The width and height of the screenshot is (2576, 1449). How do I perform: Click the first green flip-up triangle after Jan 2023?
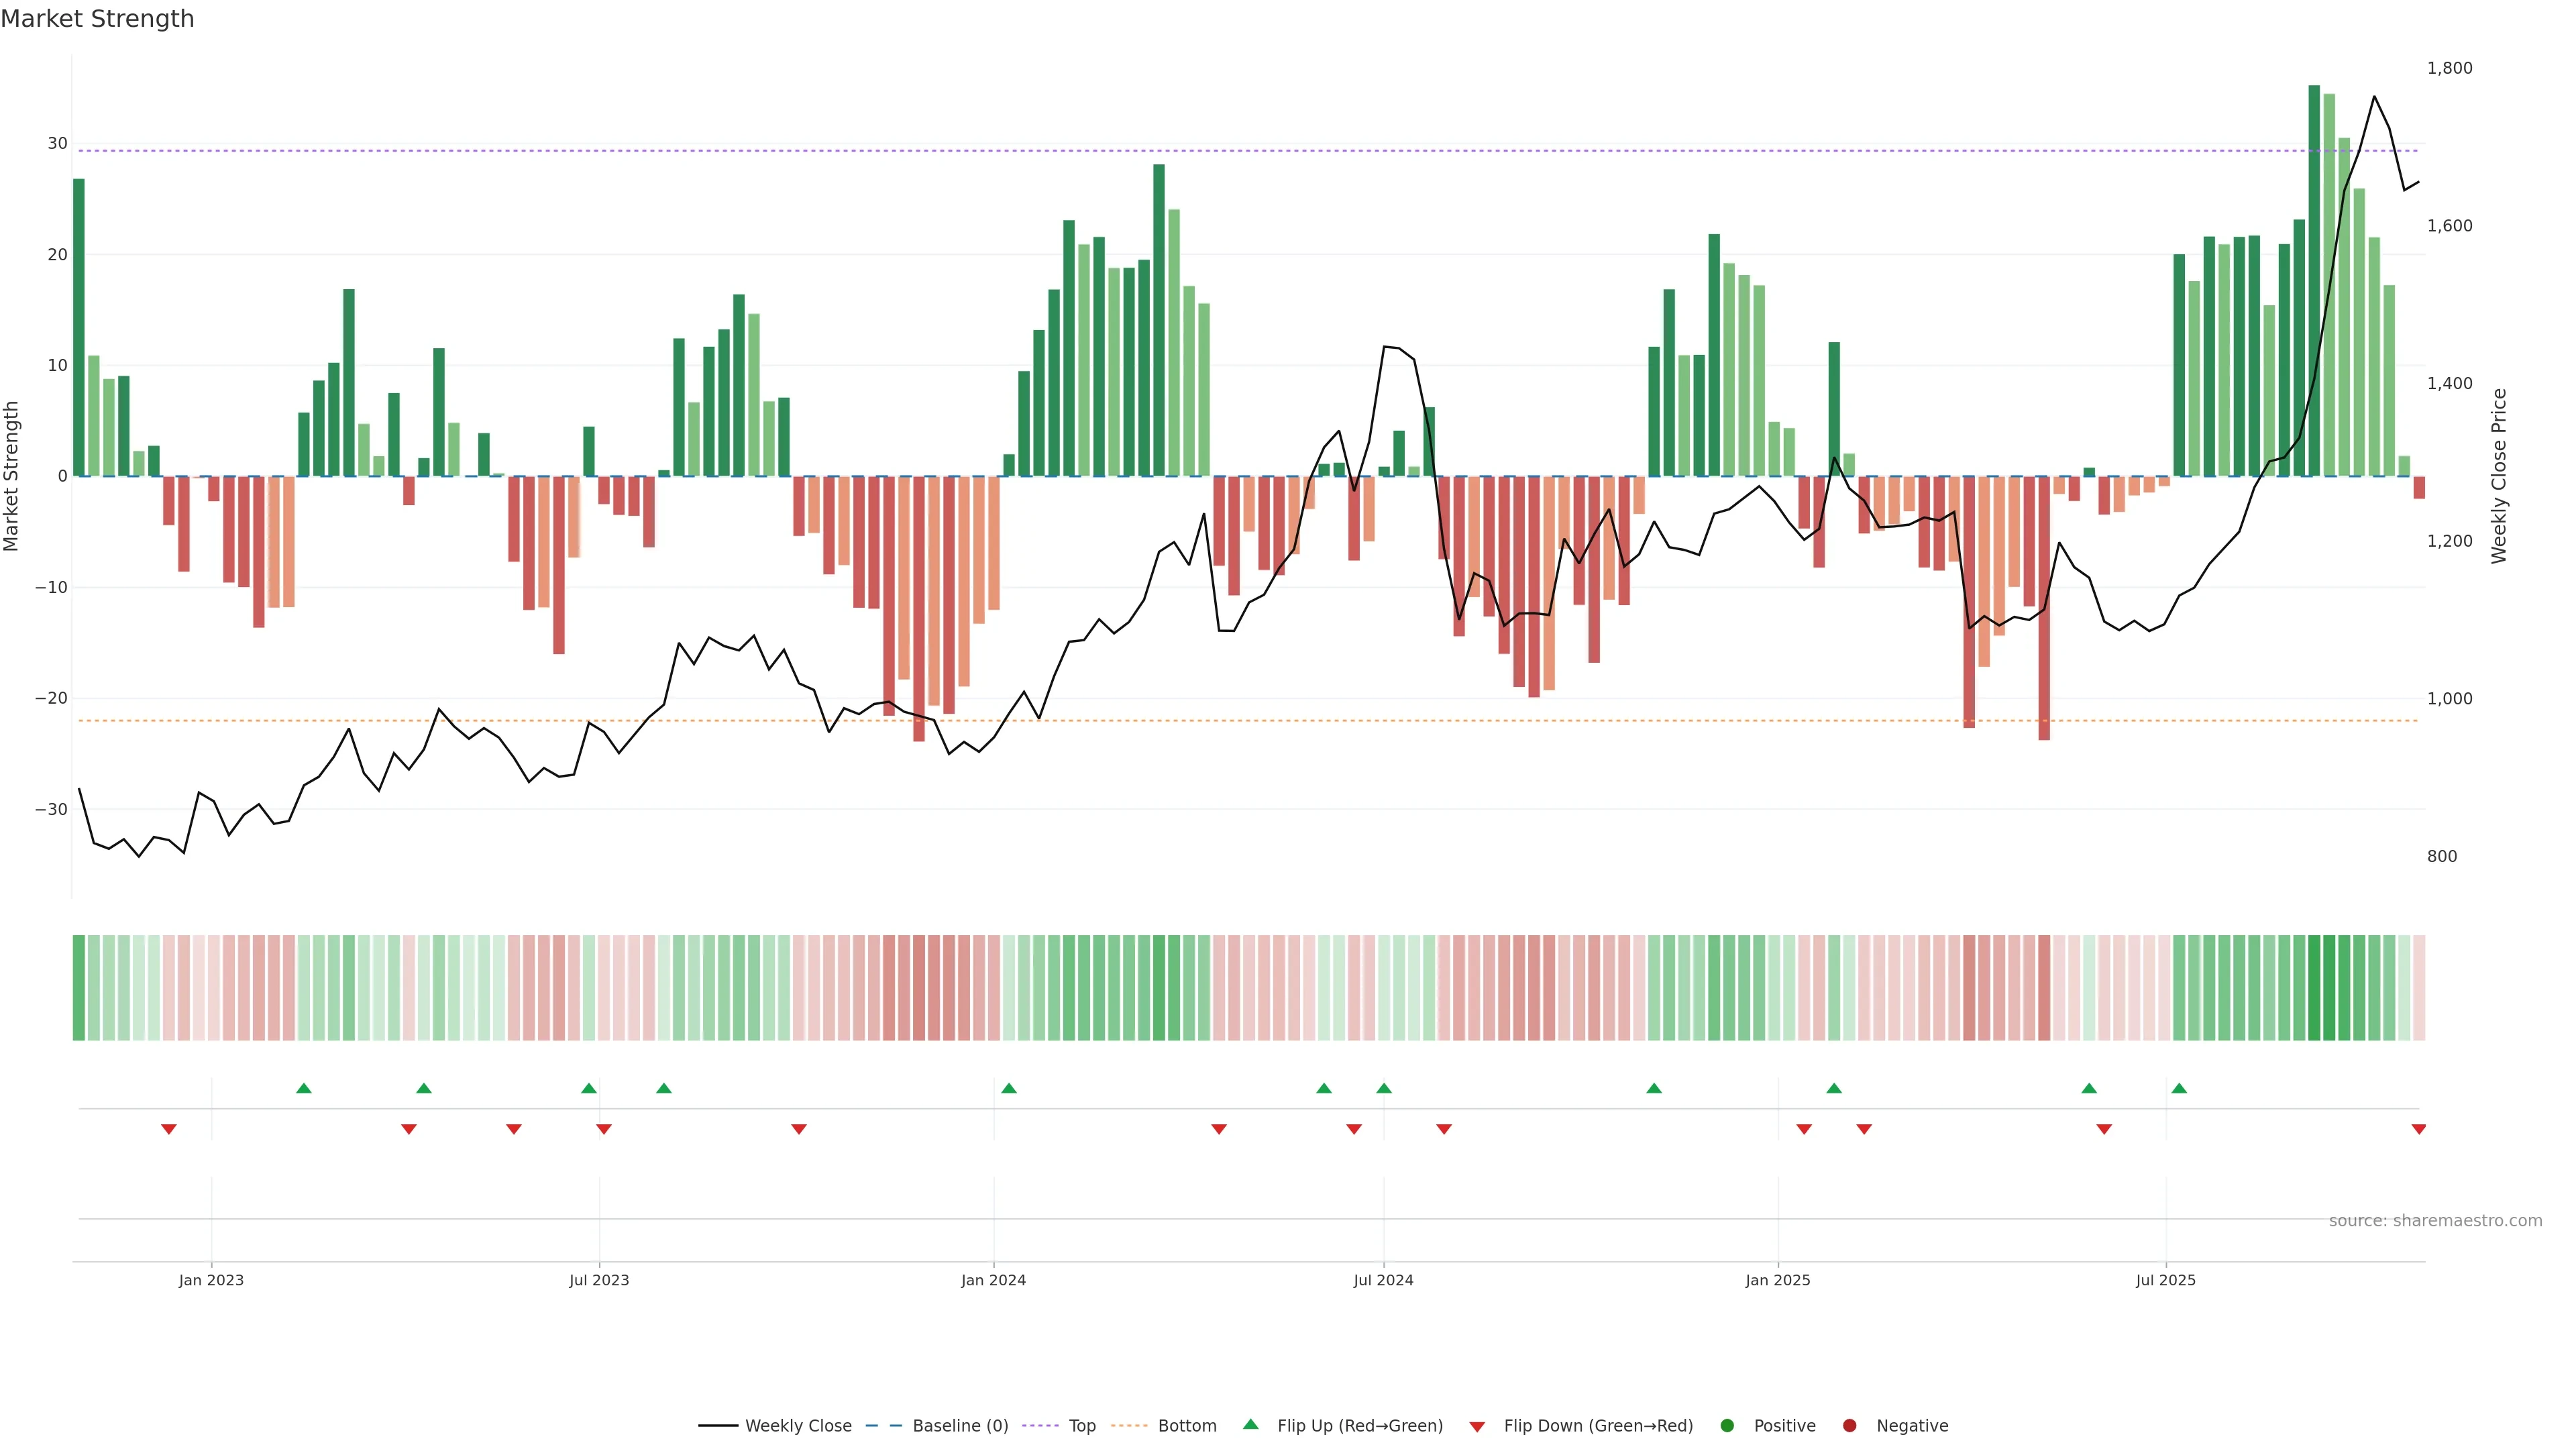pos(304,1088)
